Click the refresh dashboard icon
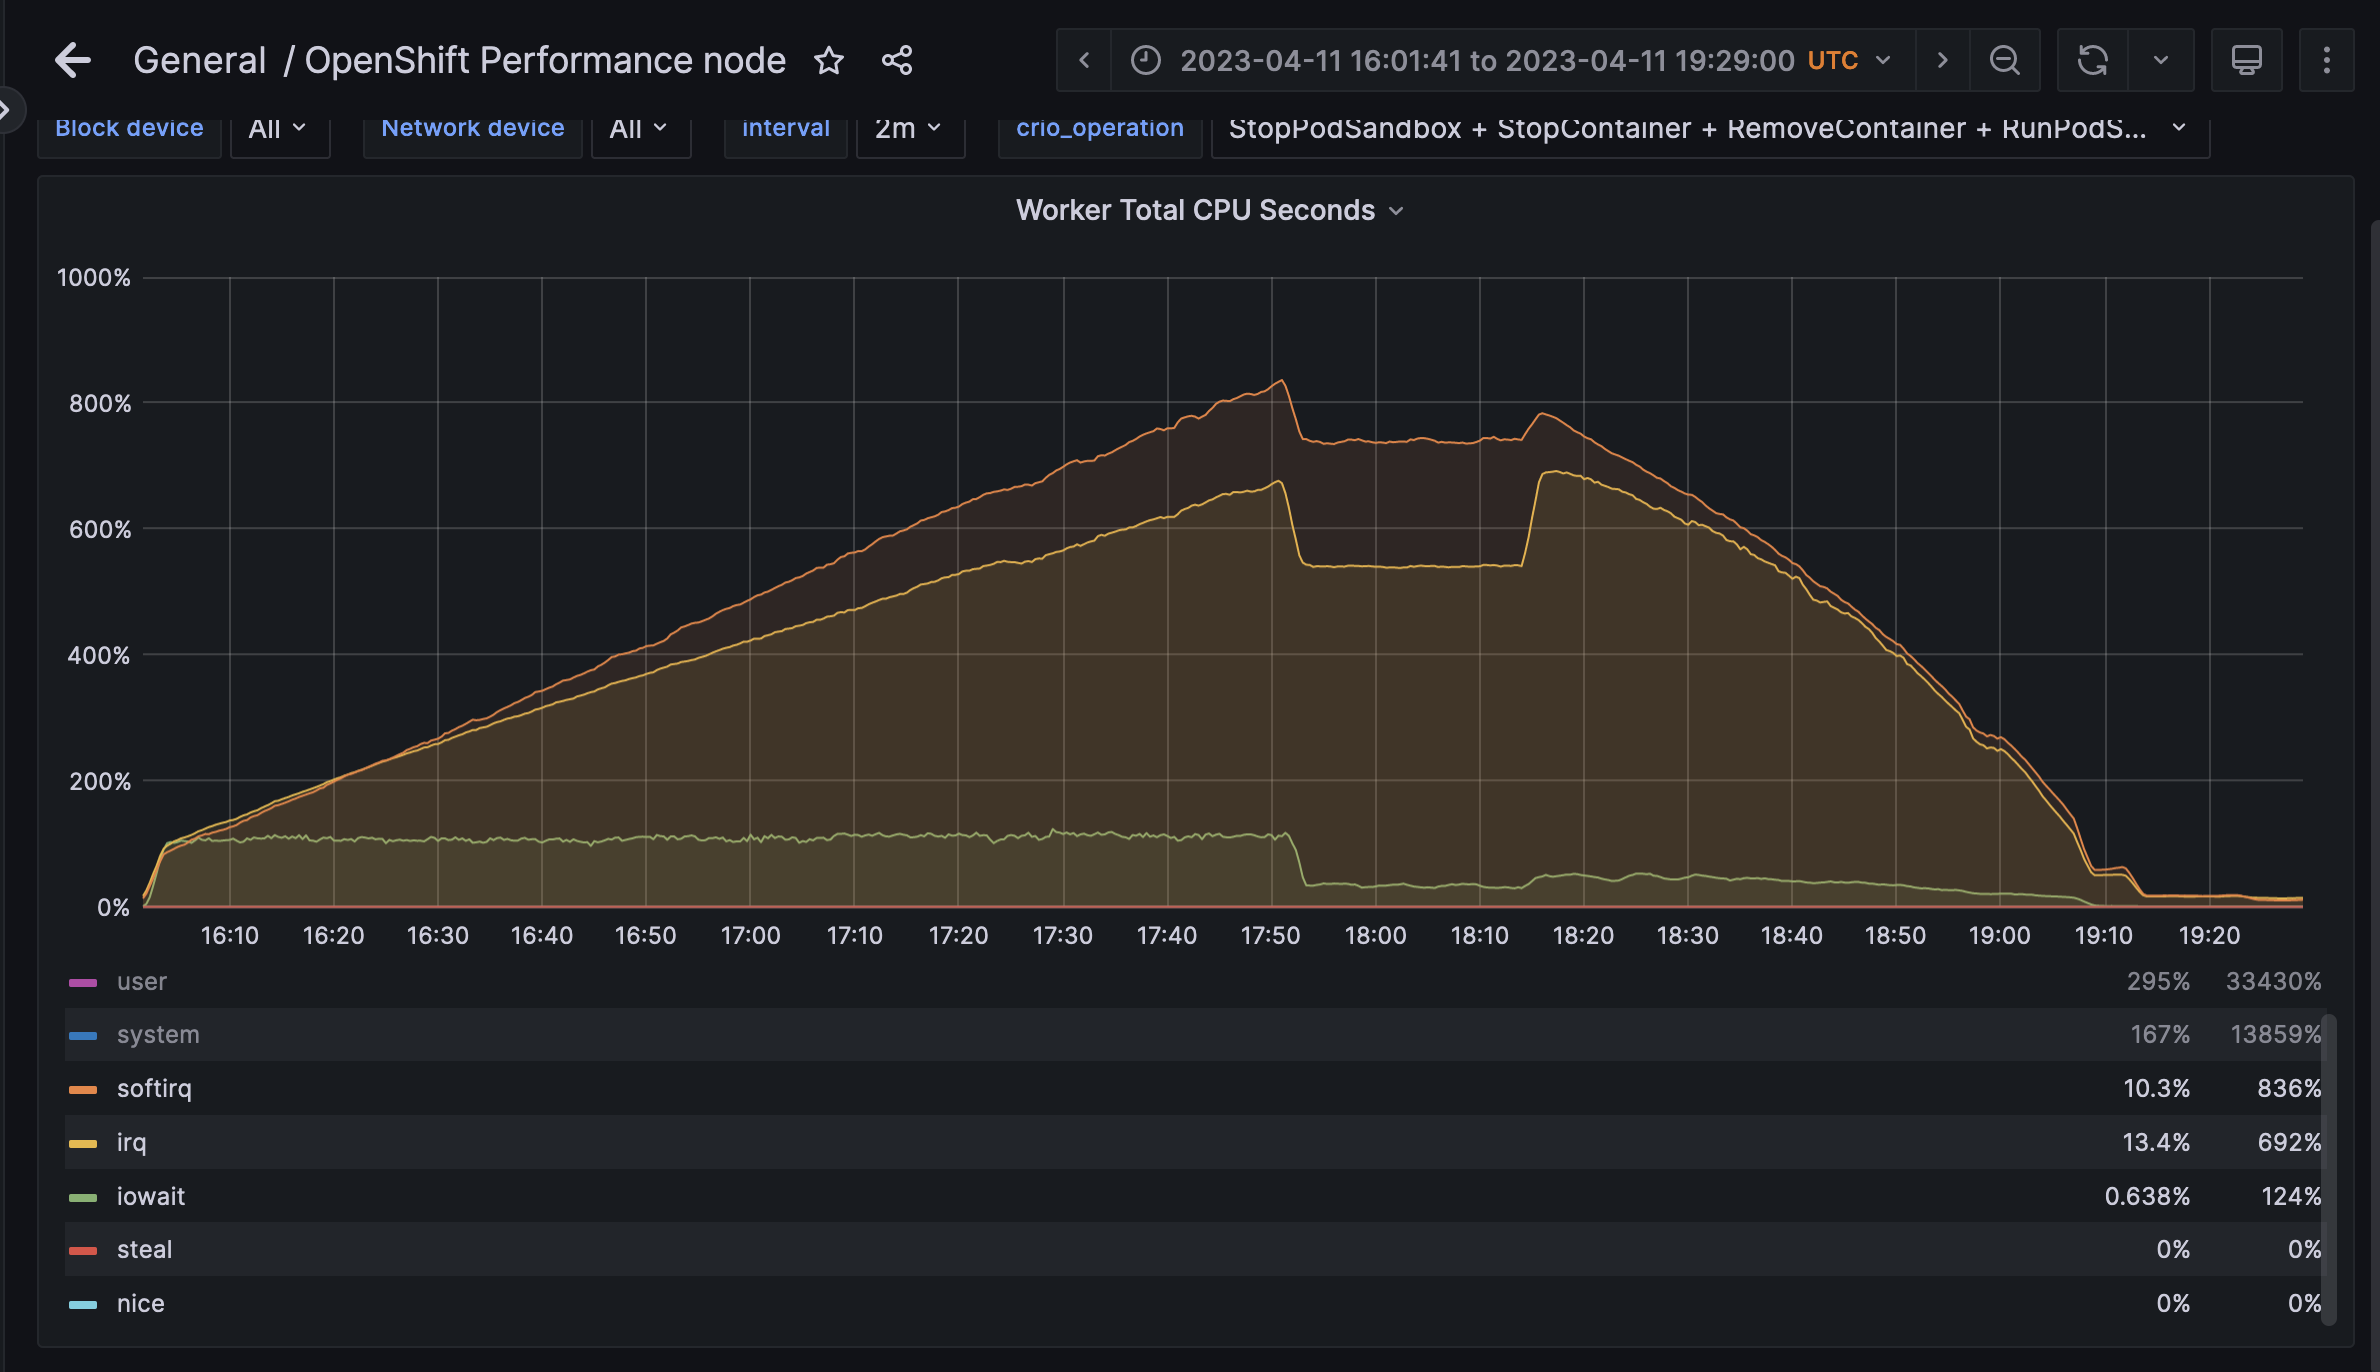Image resolution: width=2380 pixels, height=1372 pixels. point(2092,61)
